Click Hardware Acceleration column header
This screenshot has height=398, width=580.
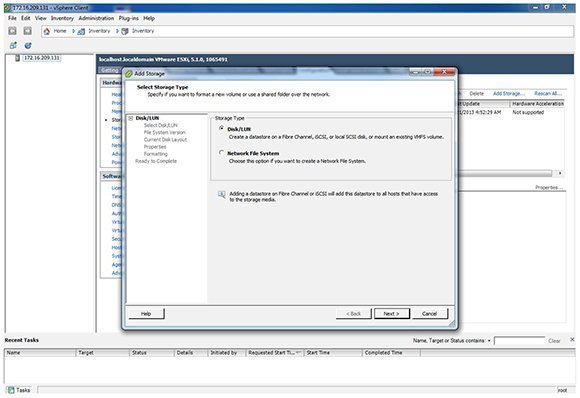pyautogui.click(x=538, y=104)
